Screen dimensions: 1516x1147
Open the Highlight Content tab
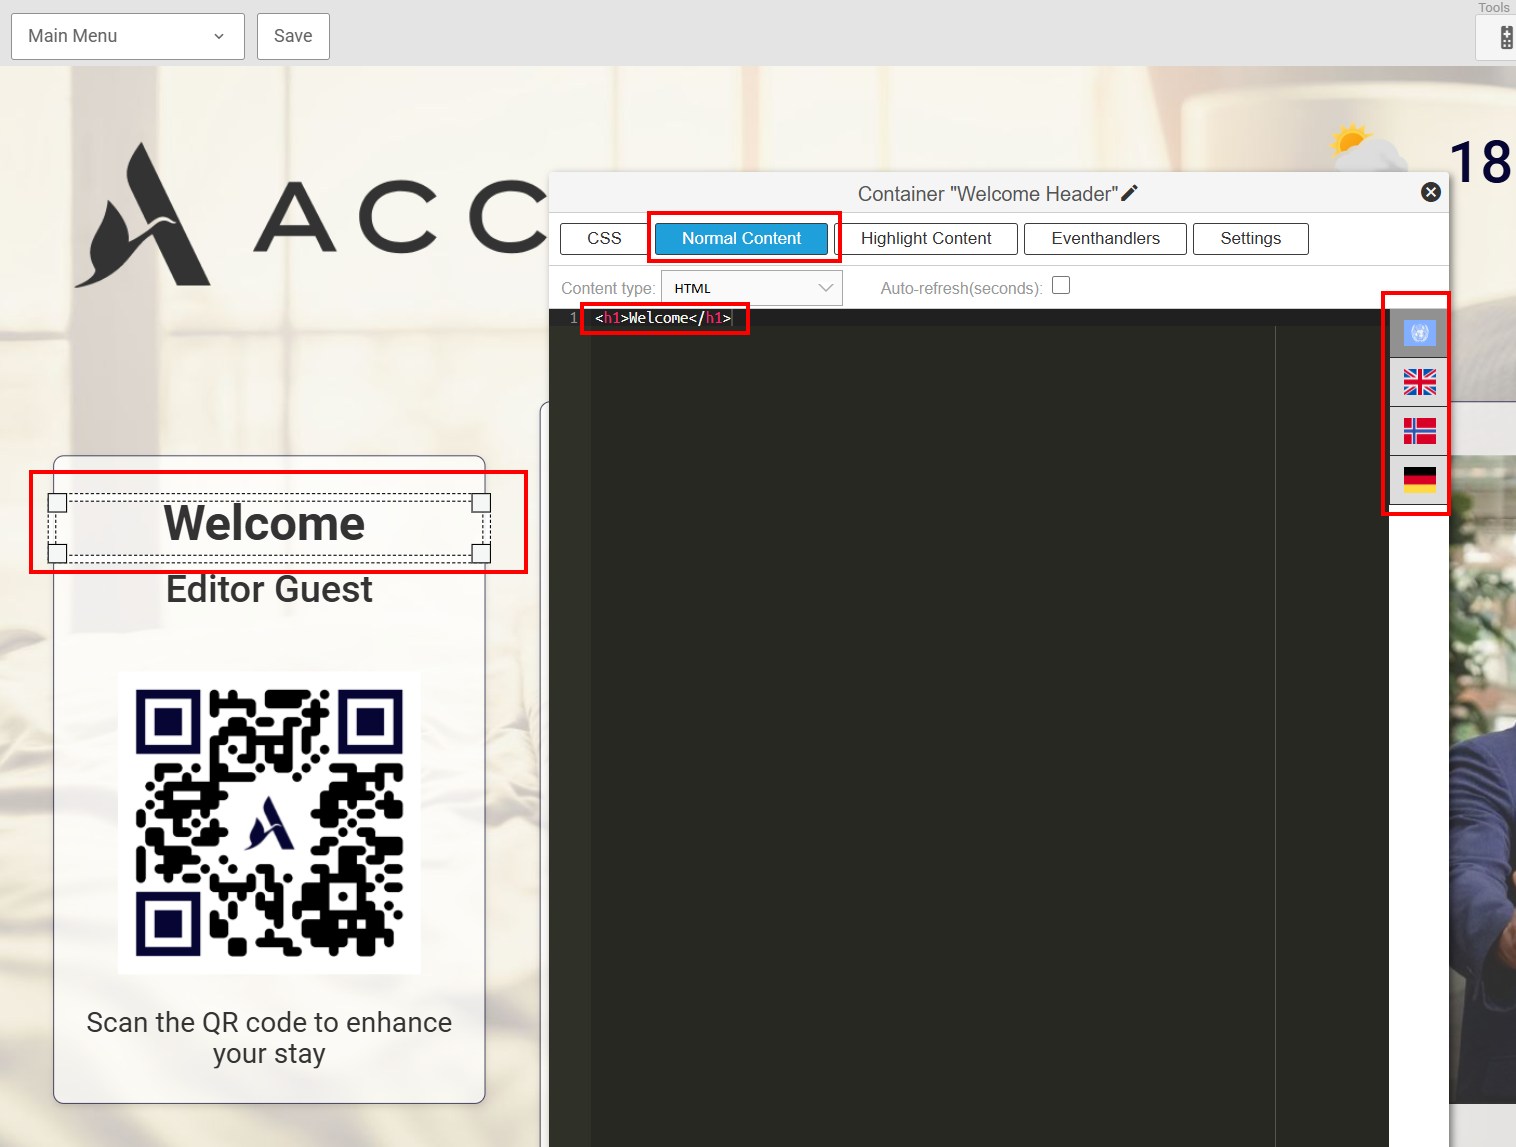coord(926,238)
